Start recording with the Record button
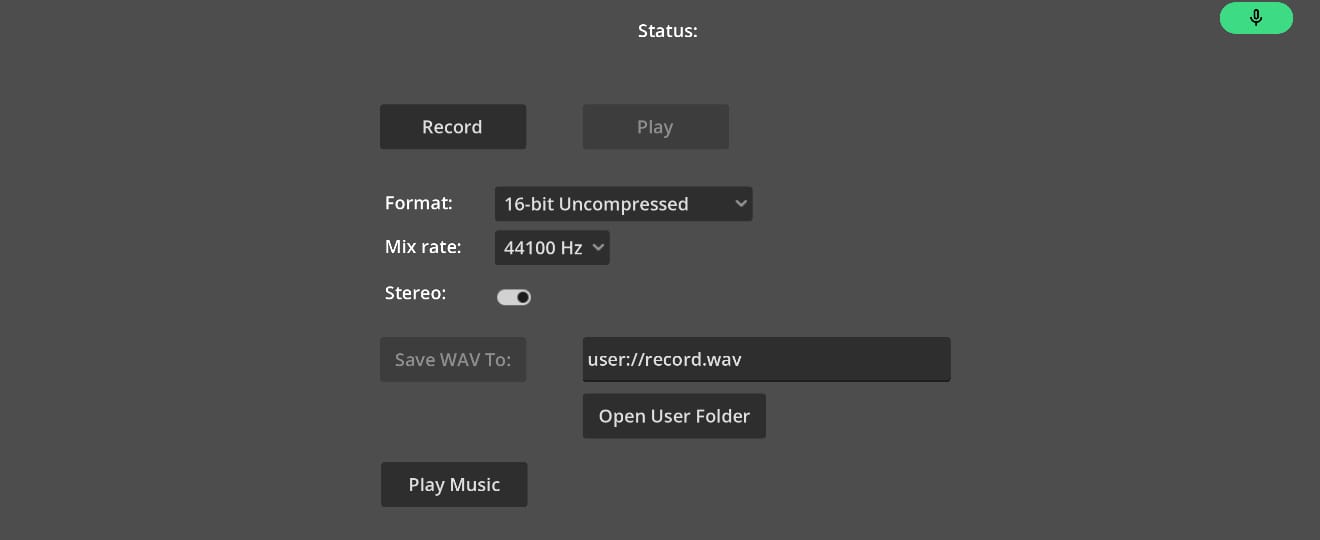The height and width of the screenshot is (540, 1320). (x=453, y=127)
